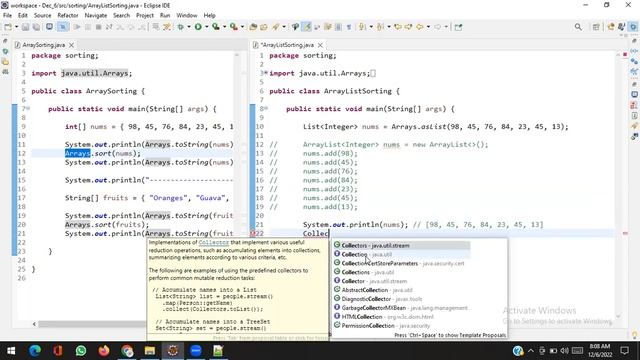640x360 pixels.
Task: Choose Collections - java.util proposal
Action: pos(402,272)
